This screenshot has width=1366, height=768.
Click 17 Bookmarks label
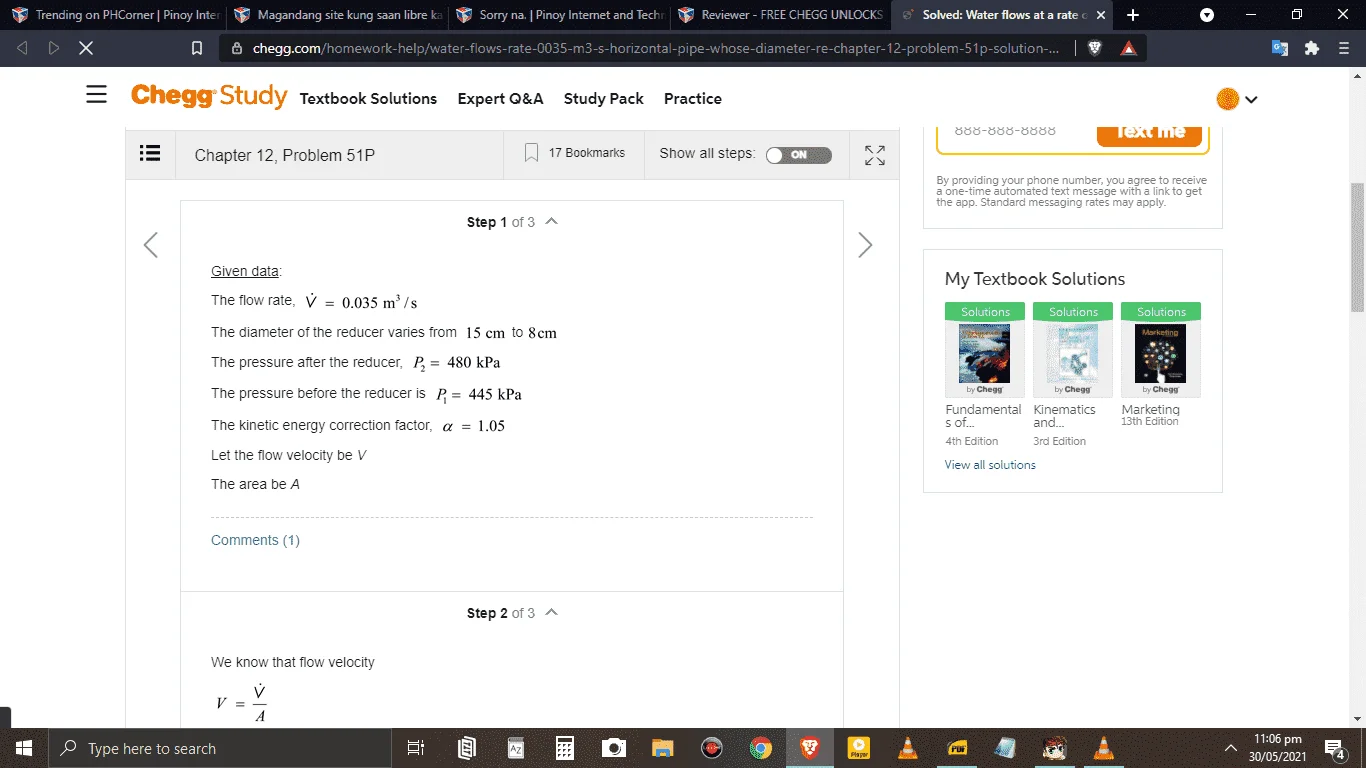tap(586, 153)
